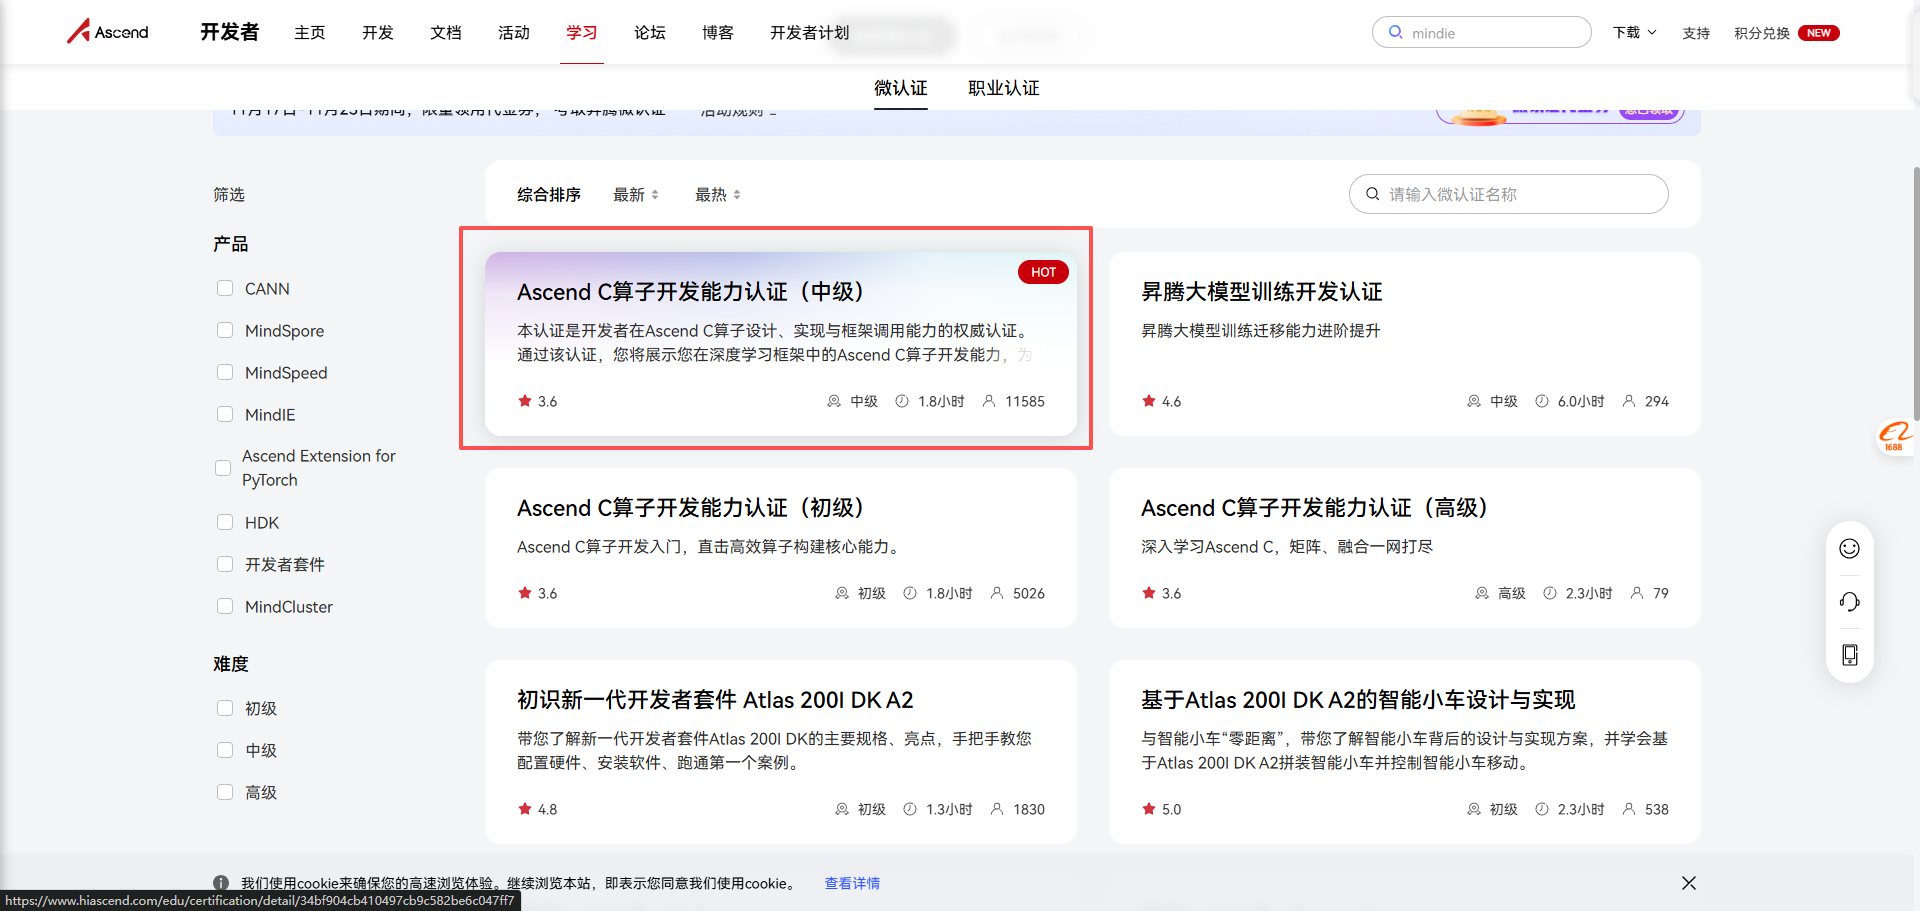Click the NEW badge beside 积分兑换
This screenshot has width=1920, height=911.
point(1819,33)
